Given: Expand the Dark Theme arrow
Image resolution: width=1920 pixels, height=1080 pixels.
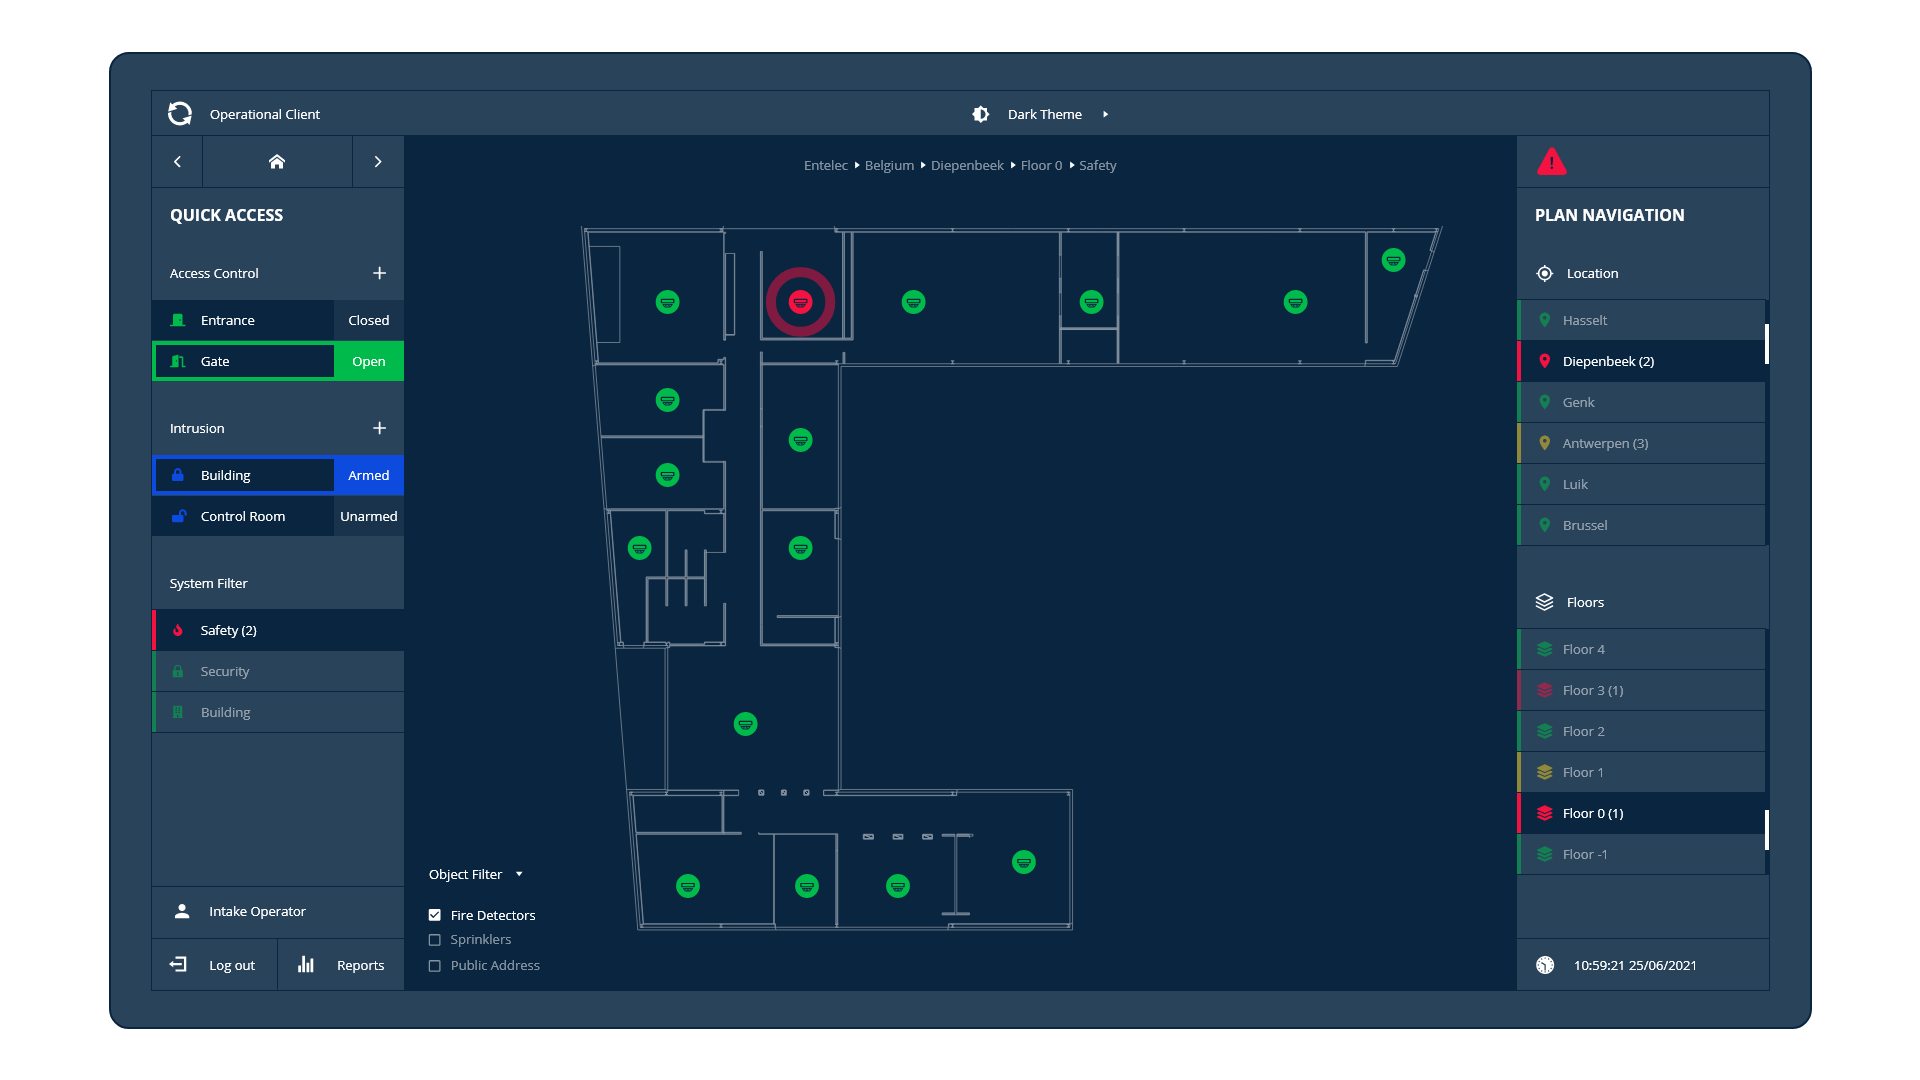Looking at the screenshot, I should [1105, 114].
